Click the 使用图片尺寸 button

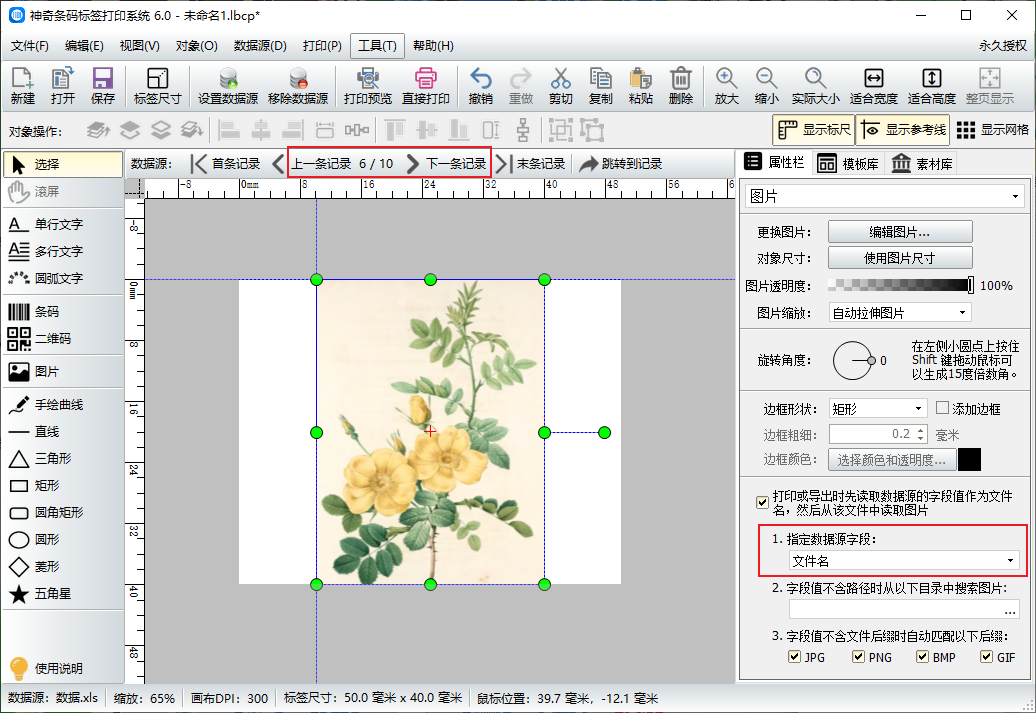(900, 258)
